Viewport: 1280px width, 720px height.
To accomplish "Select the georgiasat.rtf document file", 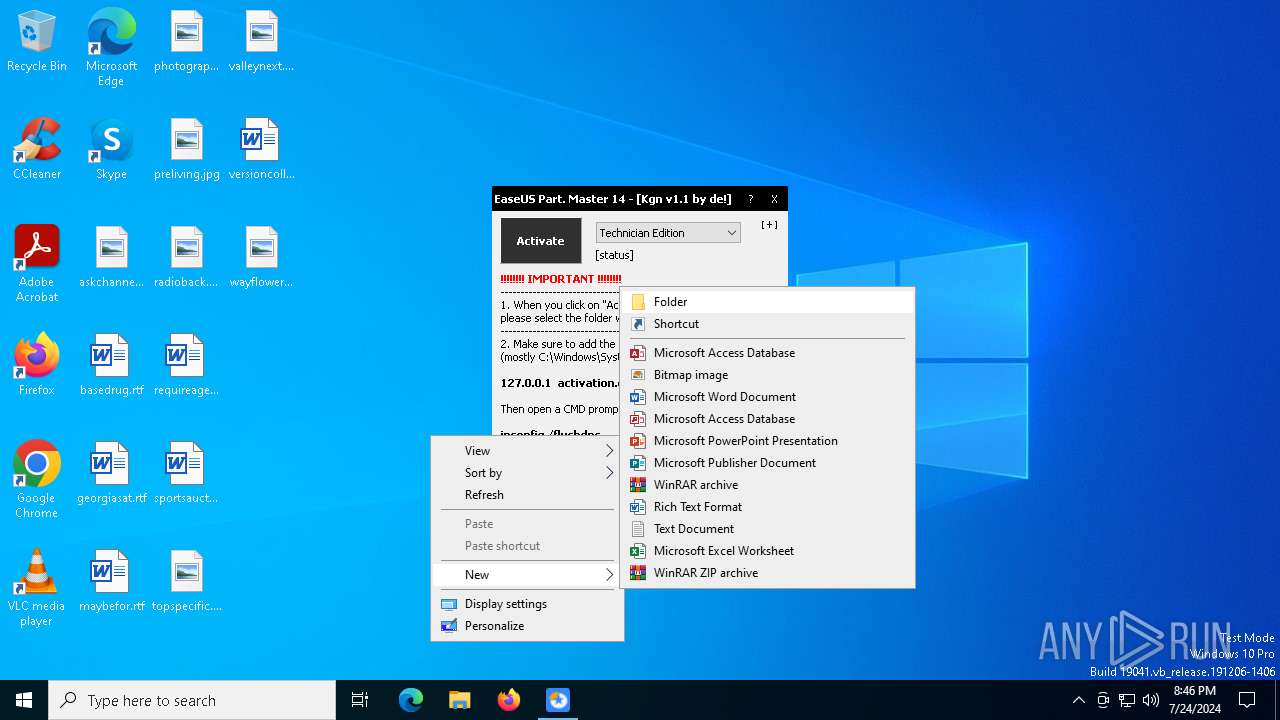I will [111, 474].
